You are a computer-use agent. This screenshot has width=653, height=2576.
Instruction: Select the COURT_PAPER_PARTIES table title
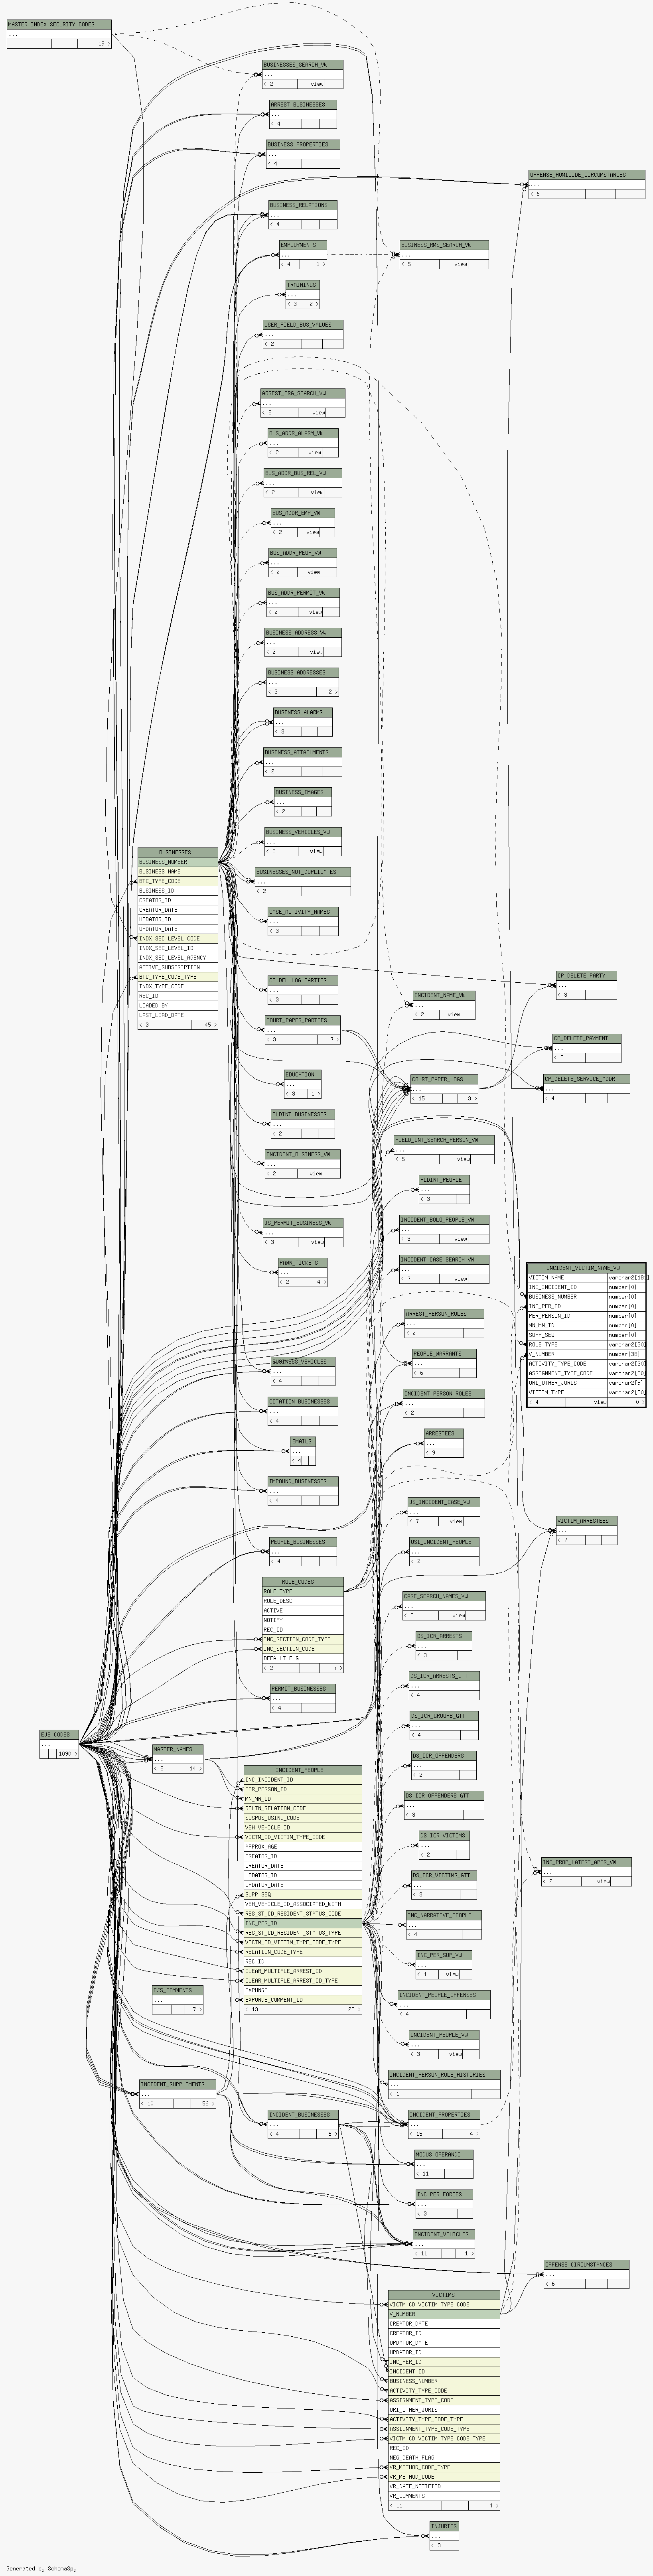coord(303,1021)
